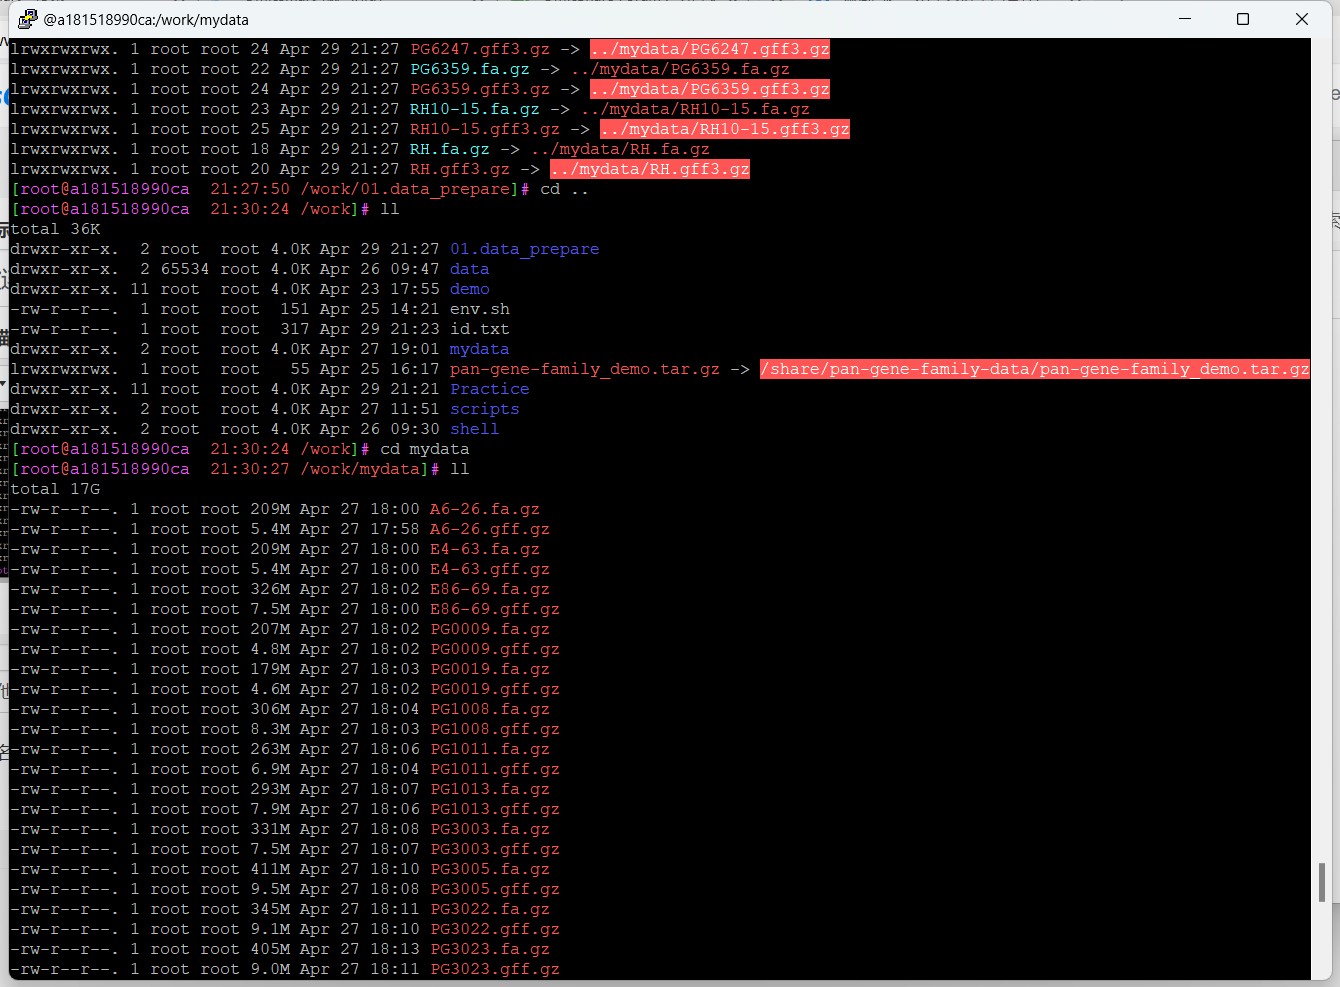Click file PG0019.fa.gz
The image size is (1340, 987).
tap(489, 669)
